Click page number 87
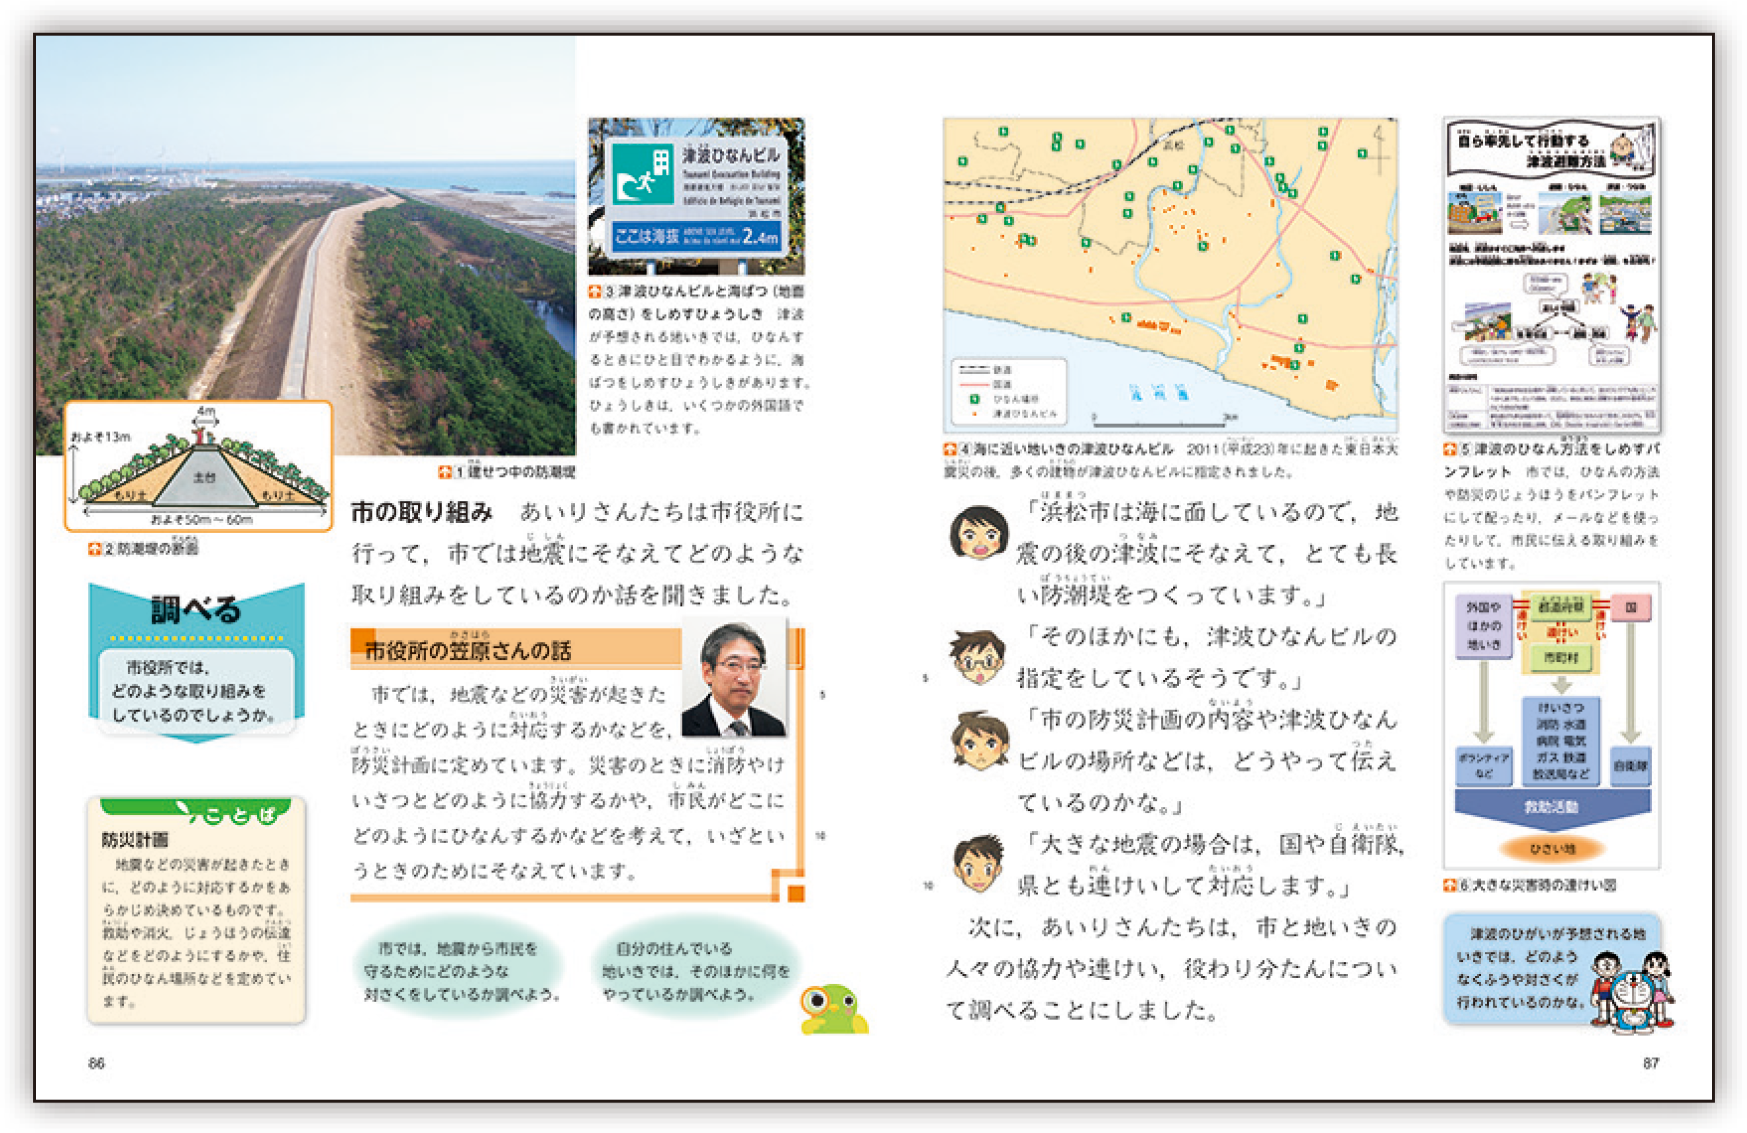The width and height of the screenshot is (1747, 1133). [x=1650, y=1063]
